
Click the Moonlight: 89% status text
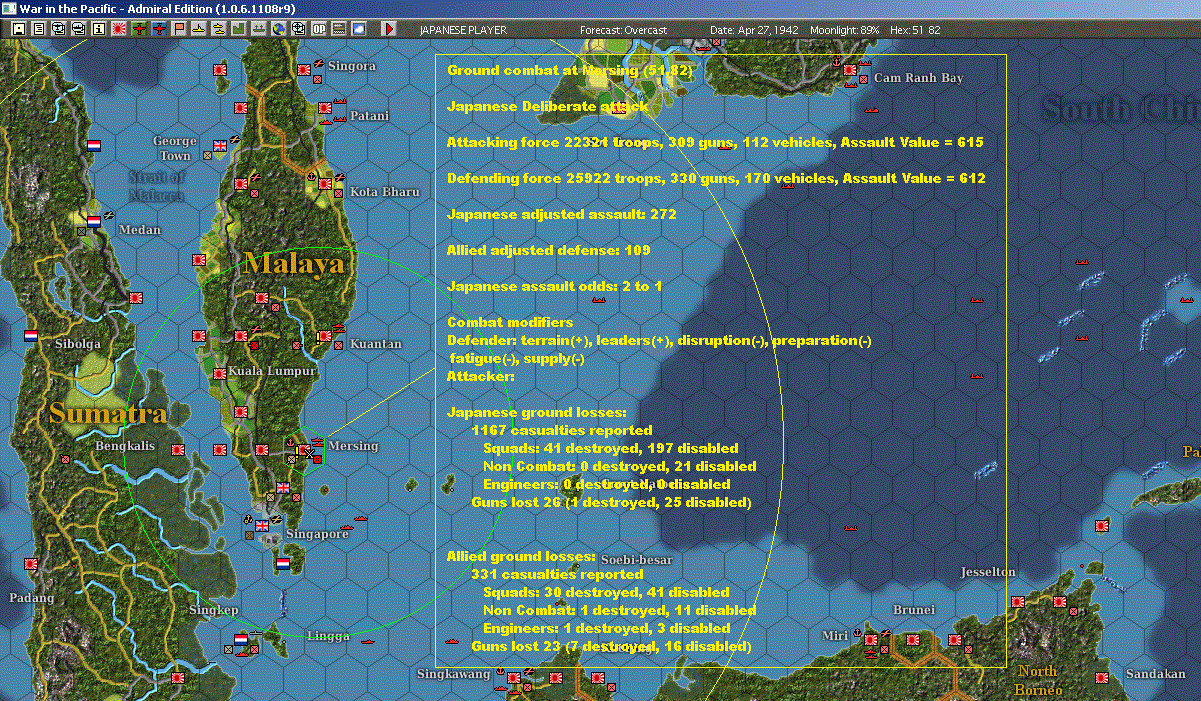pos(845,30)
